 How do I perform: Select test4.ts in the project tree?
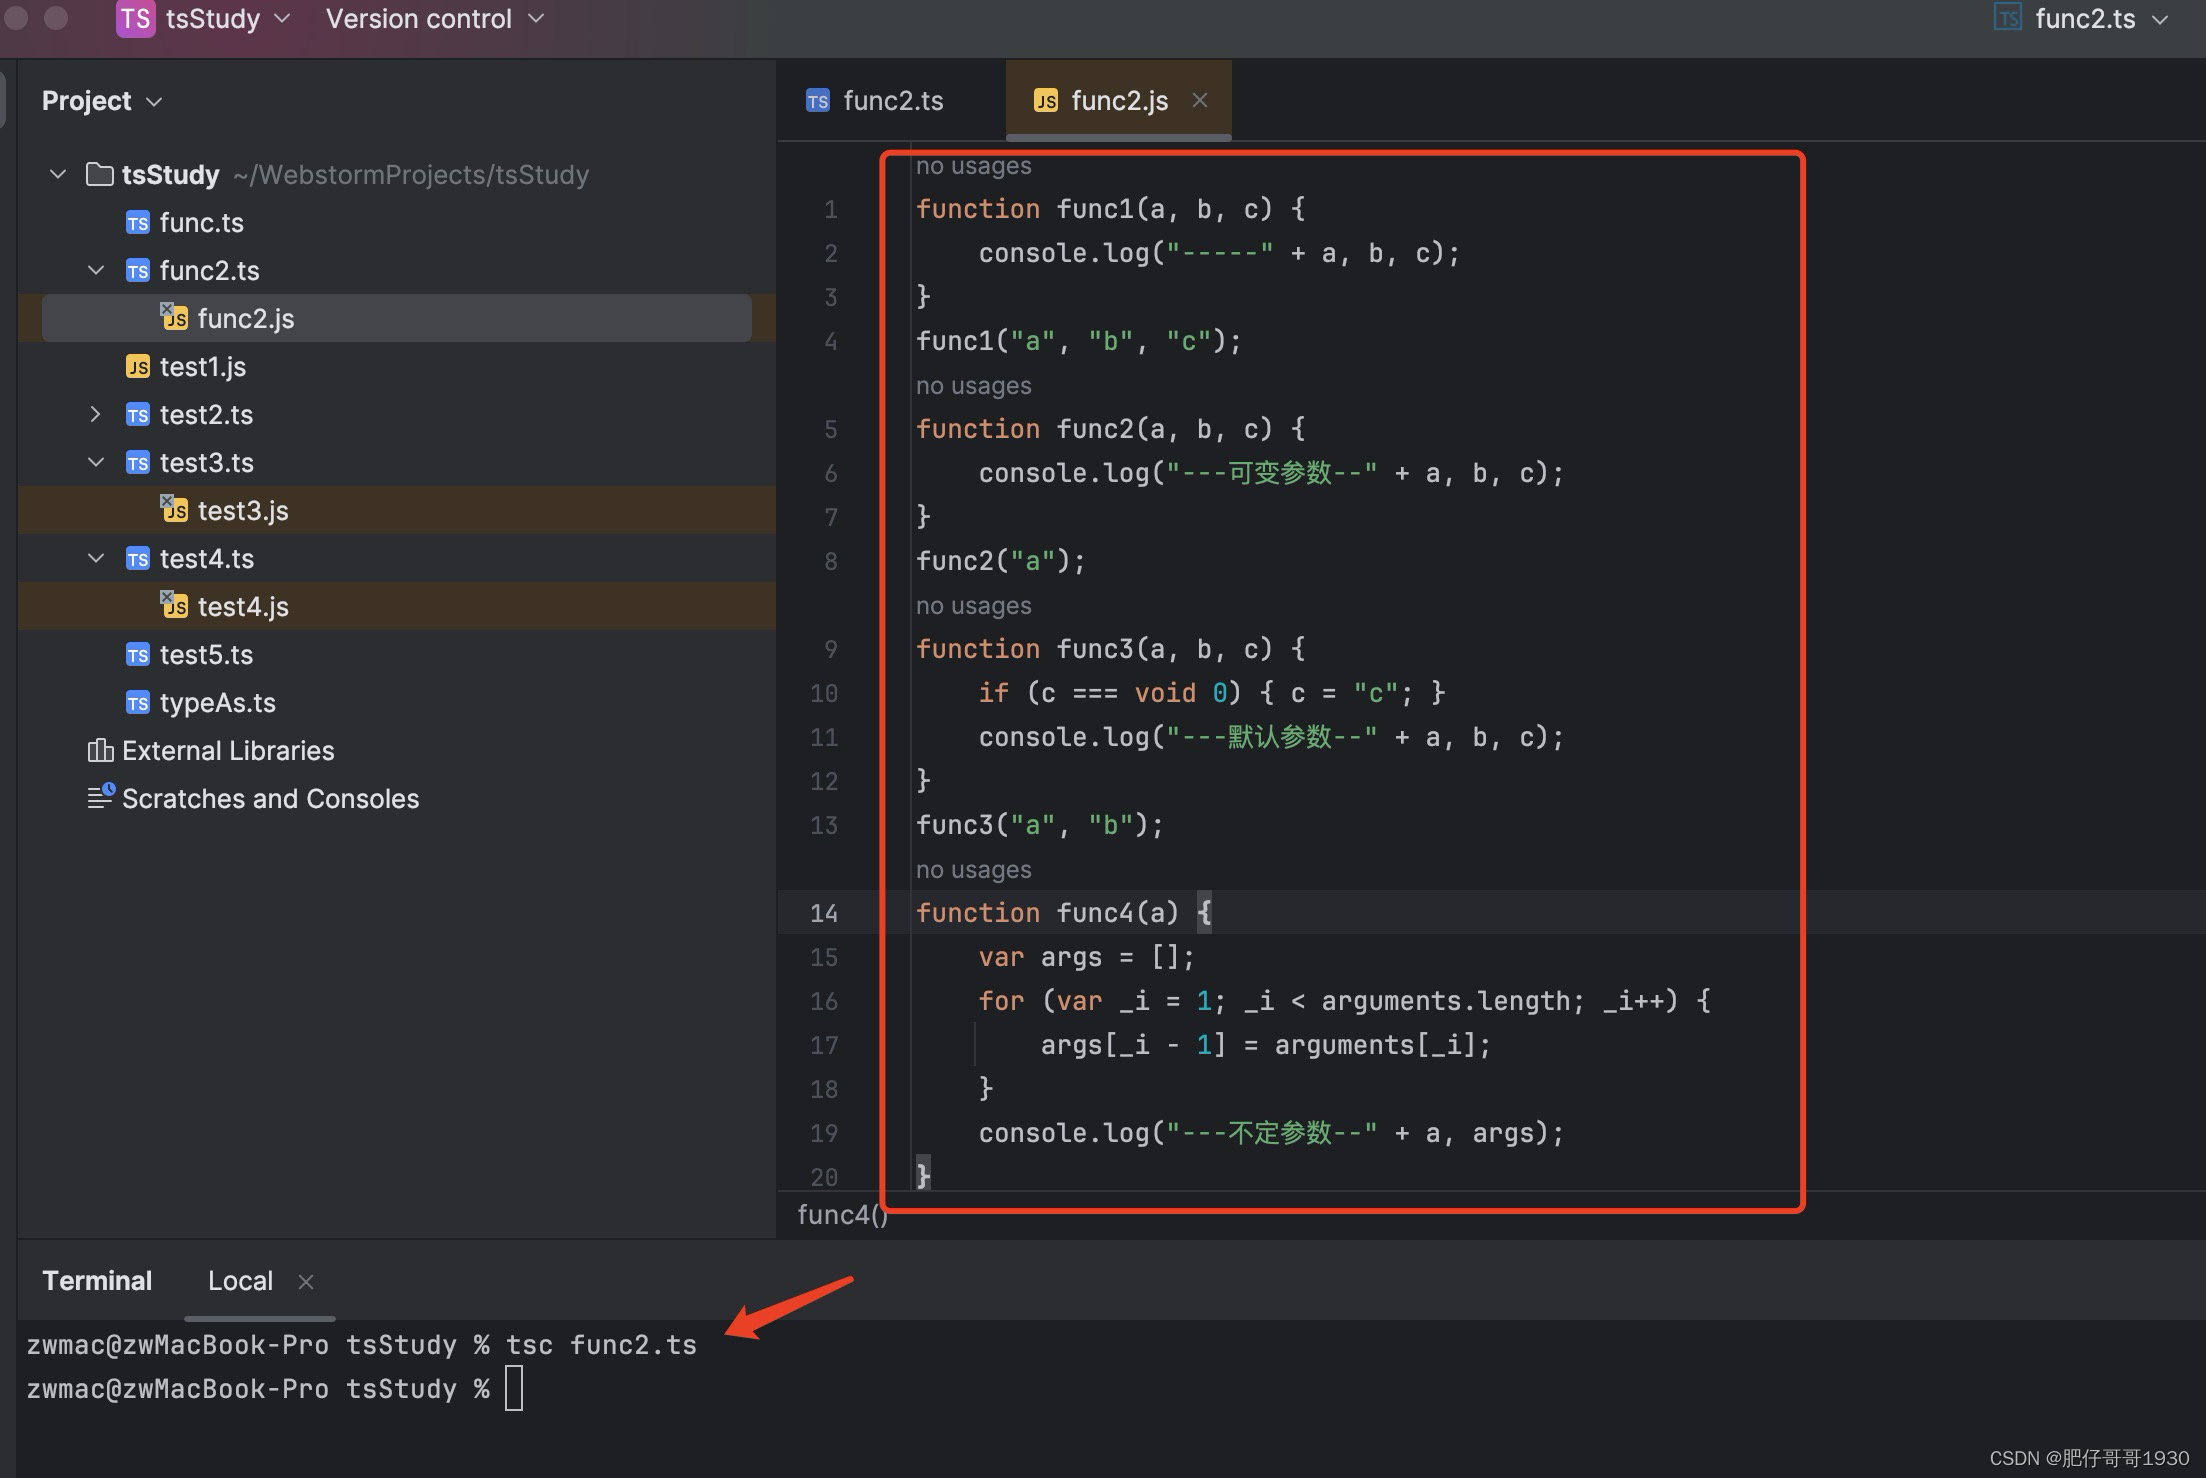206,558
